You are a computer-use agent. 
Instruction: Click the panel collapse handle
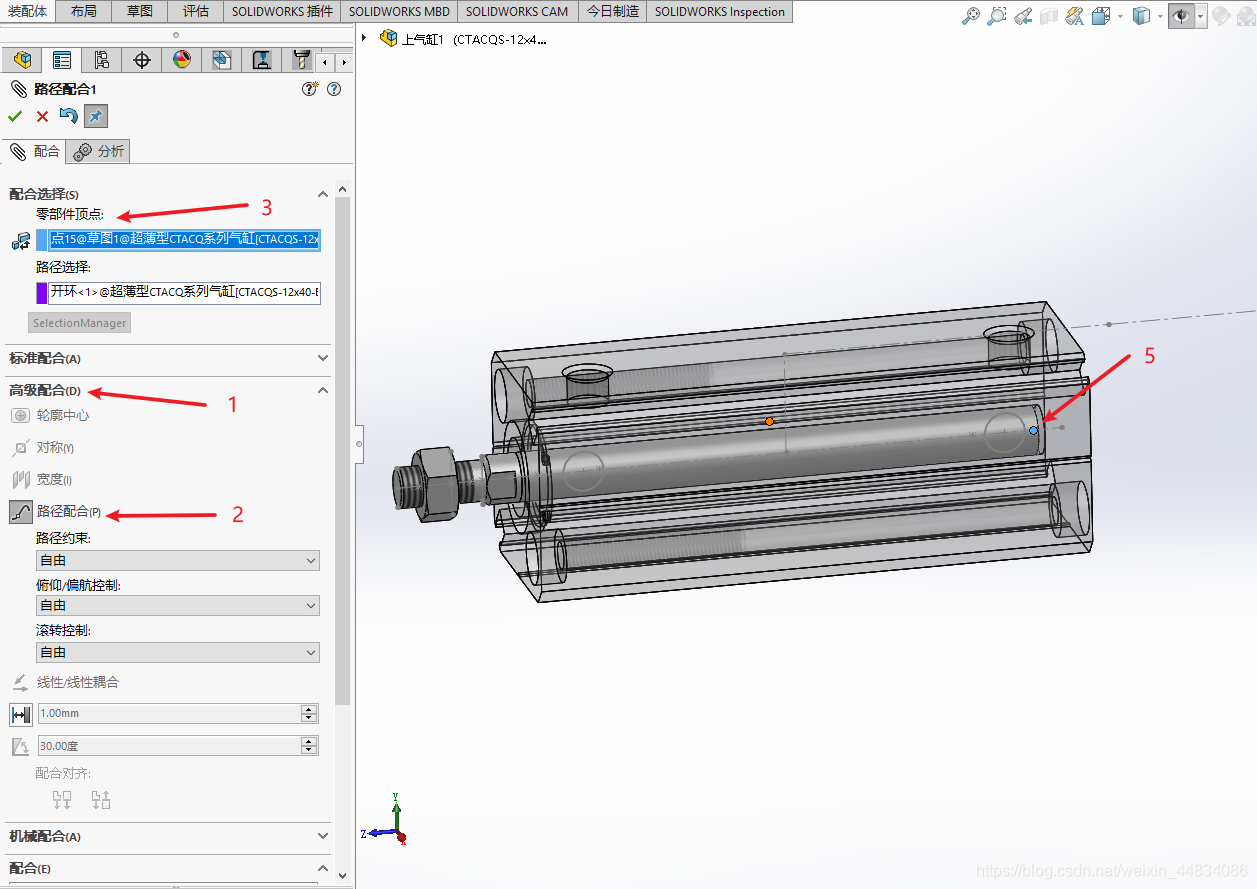click(359, 442)
